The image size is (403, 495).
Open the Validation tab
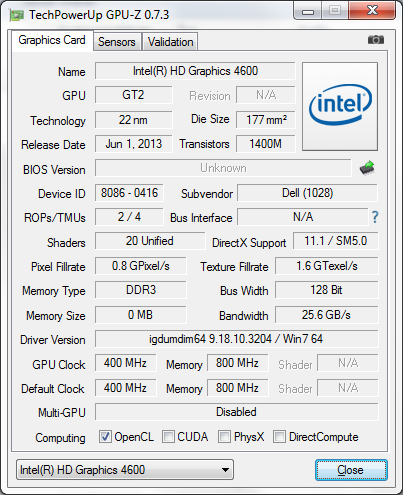170,42
